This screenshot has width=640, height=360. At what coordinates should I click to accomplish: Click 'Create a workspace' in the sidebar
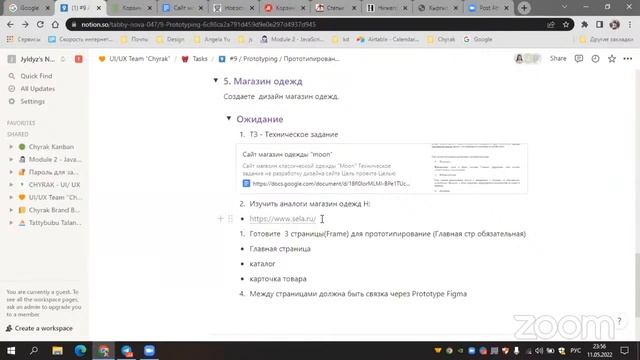(40, 328)
